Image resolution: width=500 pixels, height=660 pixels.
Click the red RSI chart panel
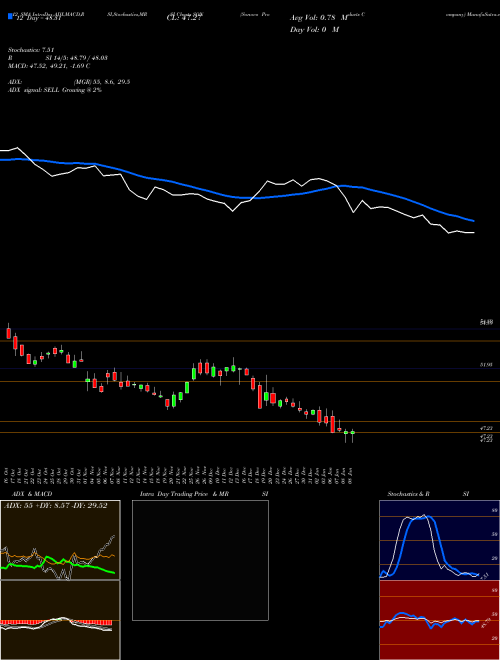tap(439, 620)
